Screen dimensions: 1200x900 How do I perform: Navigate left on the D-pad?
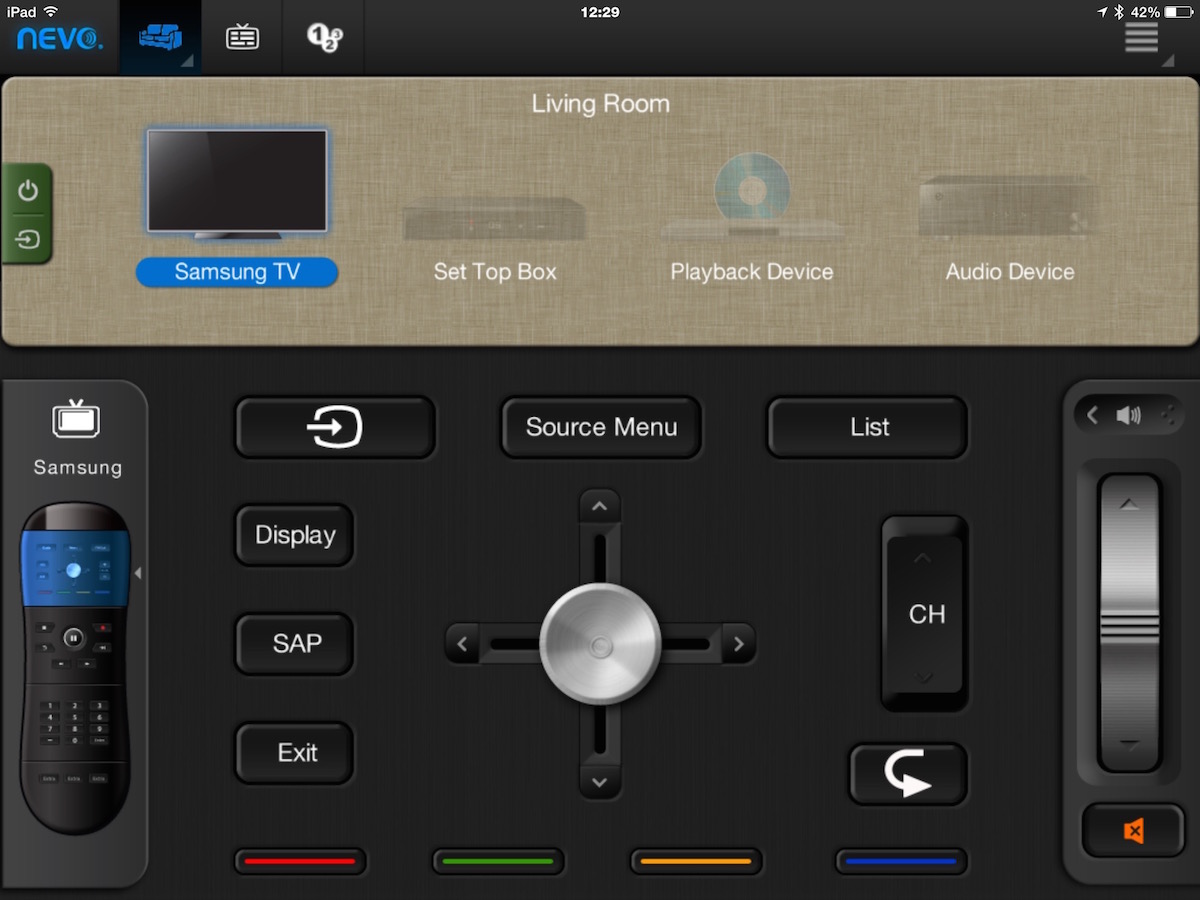click(462, 644)
